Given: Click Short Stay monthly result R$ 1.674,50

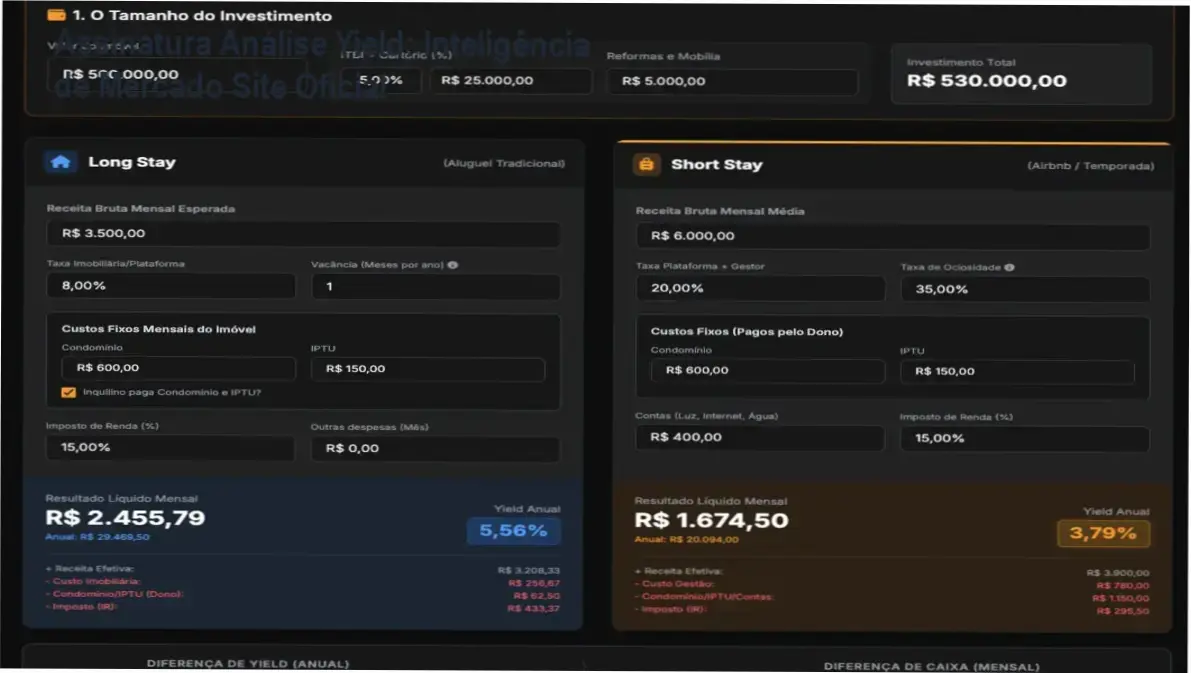Looking at the screenshot, I should [x=712, y=521].
